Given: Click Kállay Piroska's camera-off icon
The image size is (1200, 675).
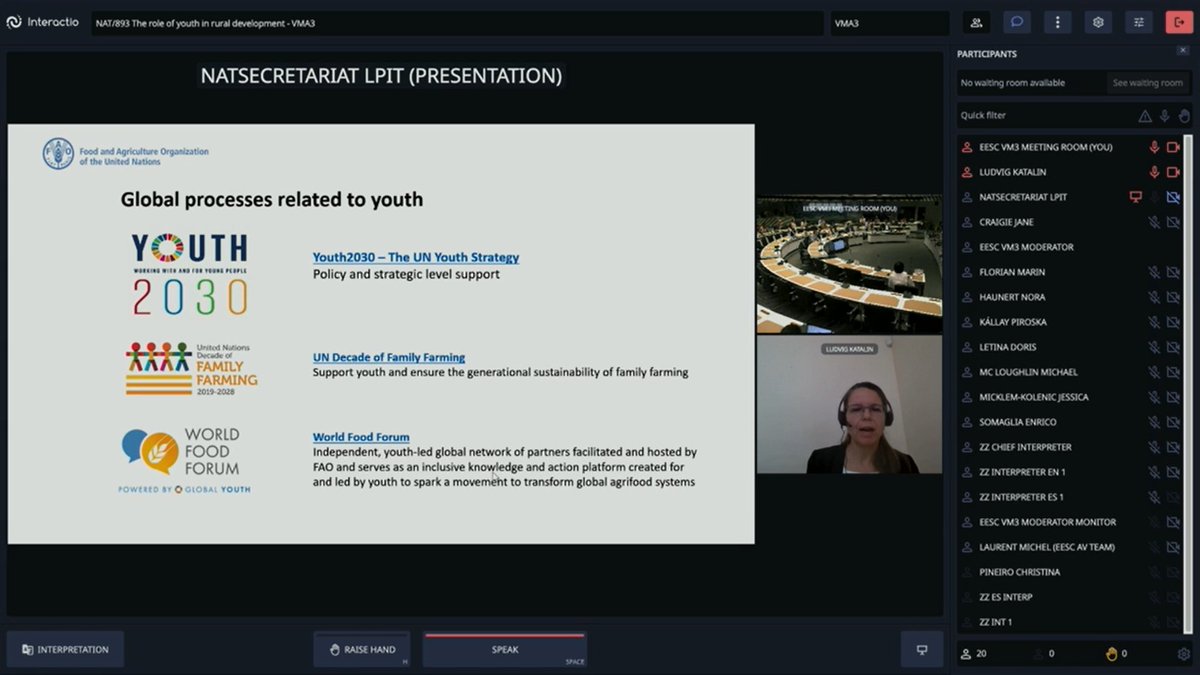Looking at the screenshot, I should 1173,322.
